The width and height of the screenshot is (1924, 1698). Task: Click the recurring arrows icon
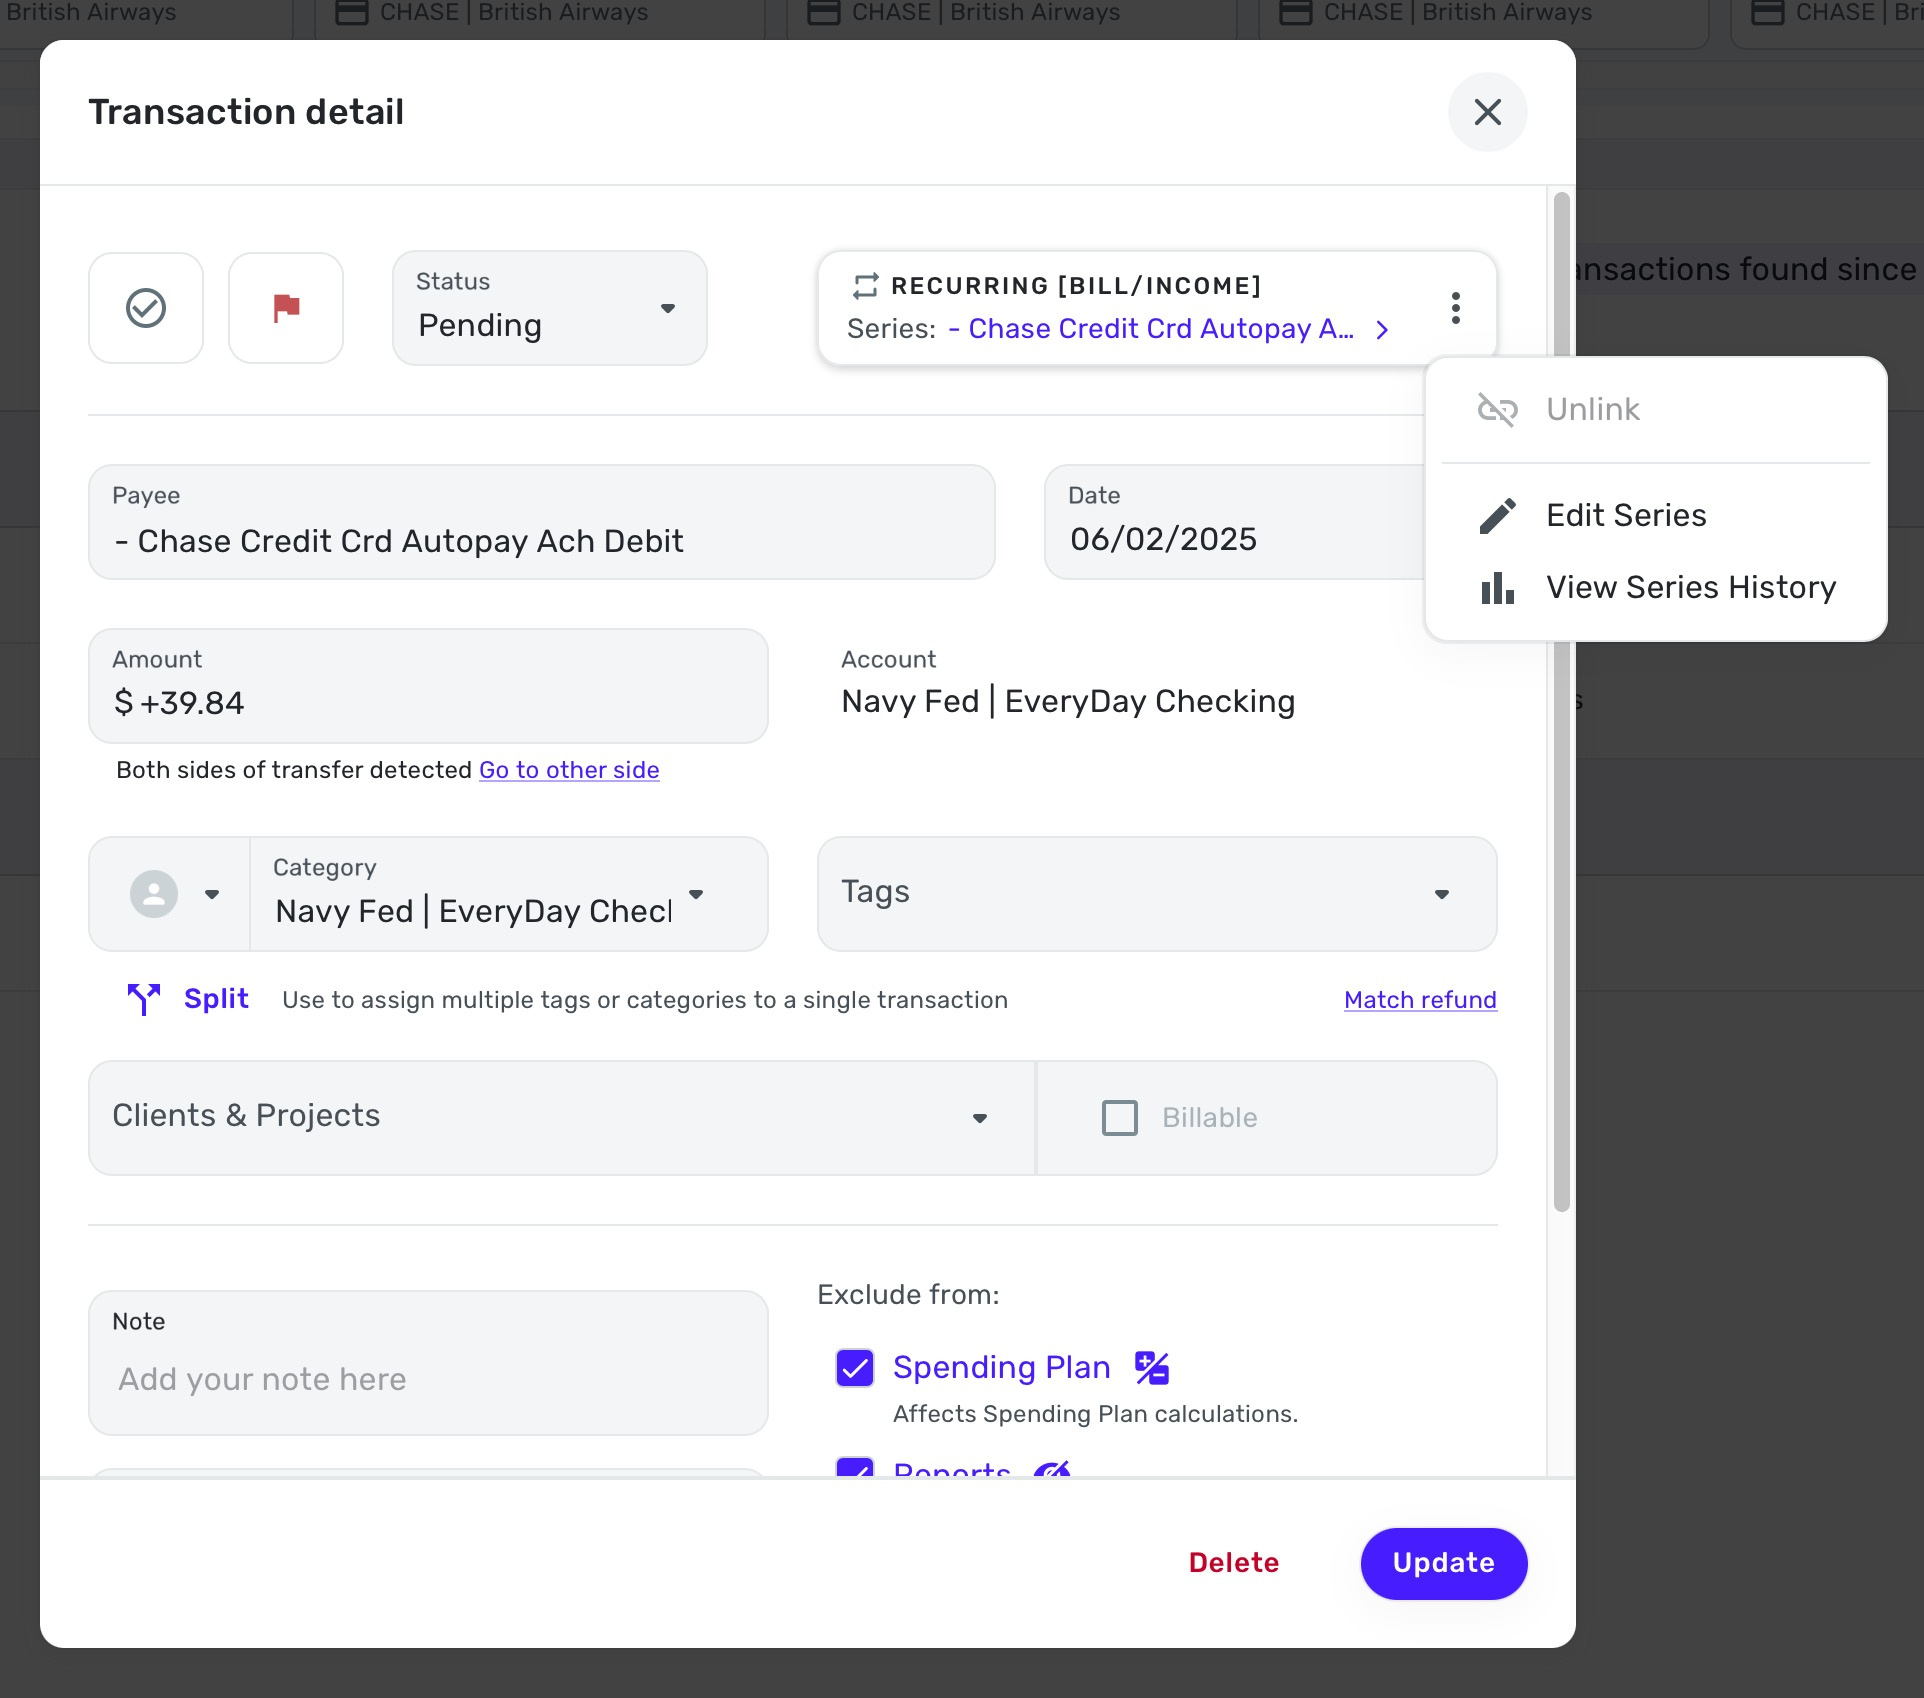pos(865,286)
